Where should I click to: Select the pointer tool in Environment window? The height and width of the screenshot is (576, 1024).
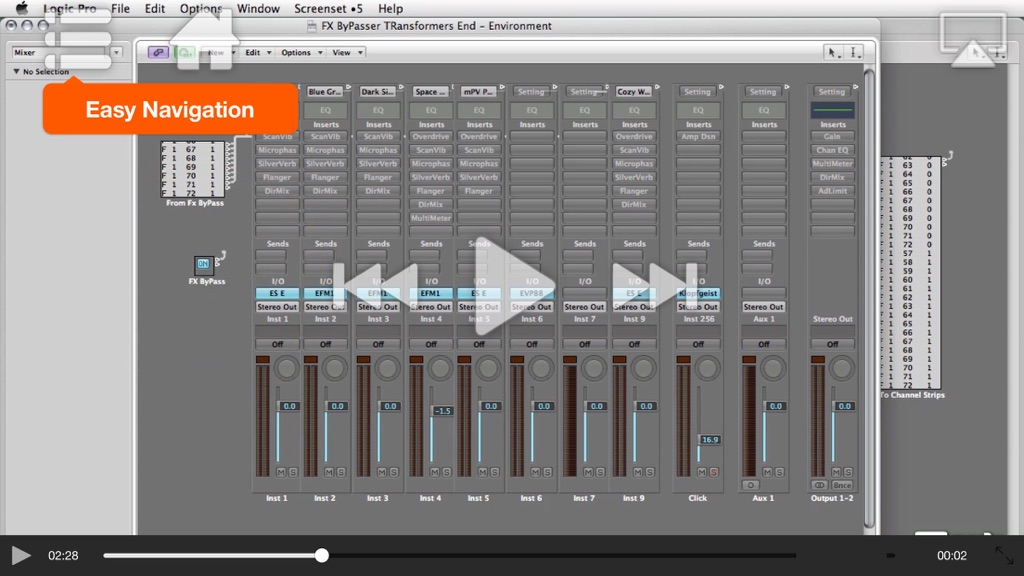click(832, 53)
